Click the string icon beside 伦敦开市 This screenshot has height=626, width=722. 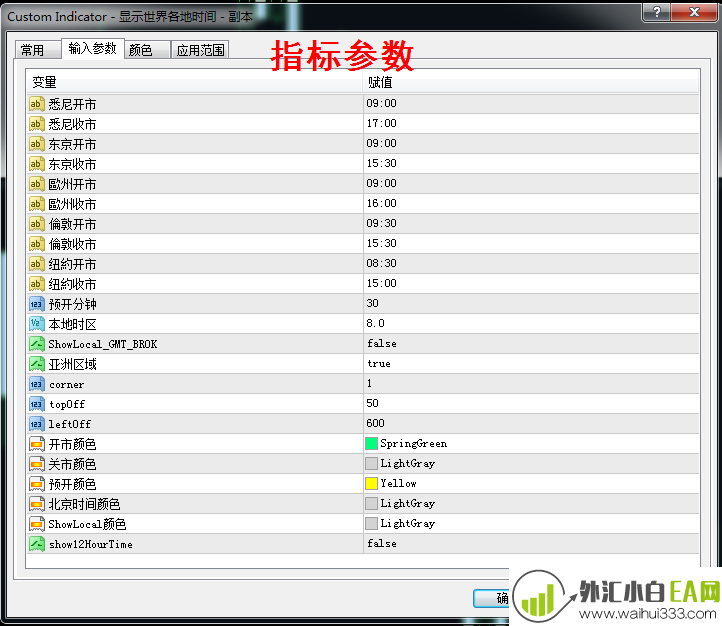[x=36, y=224]
